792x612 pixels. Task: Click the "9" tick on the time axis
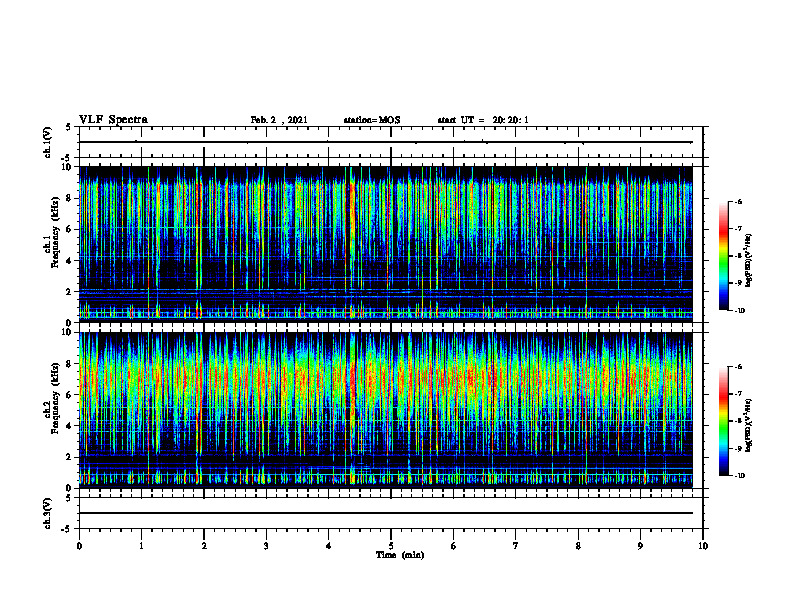click(640, 546)
